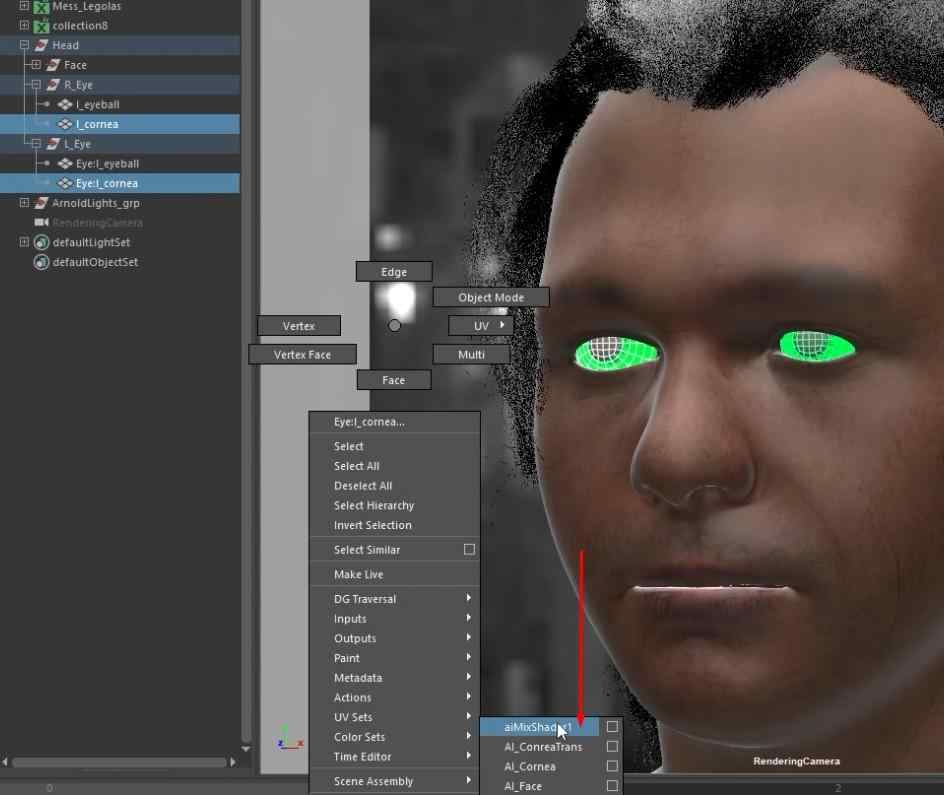
Task: Select the l_eyeball row in outliner
Action: click(120, 105)
